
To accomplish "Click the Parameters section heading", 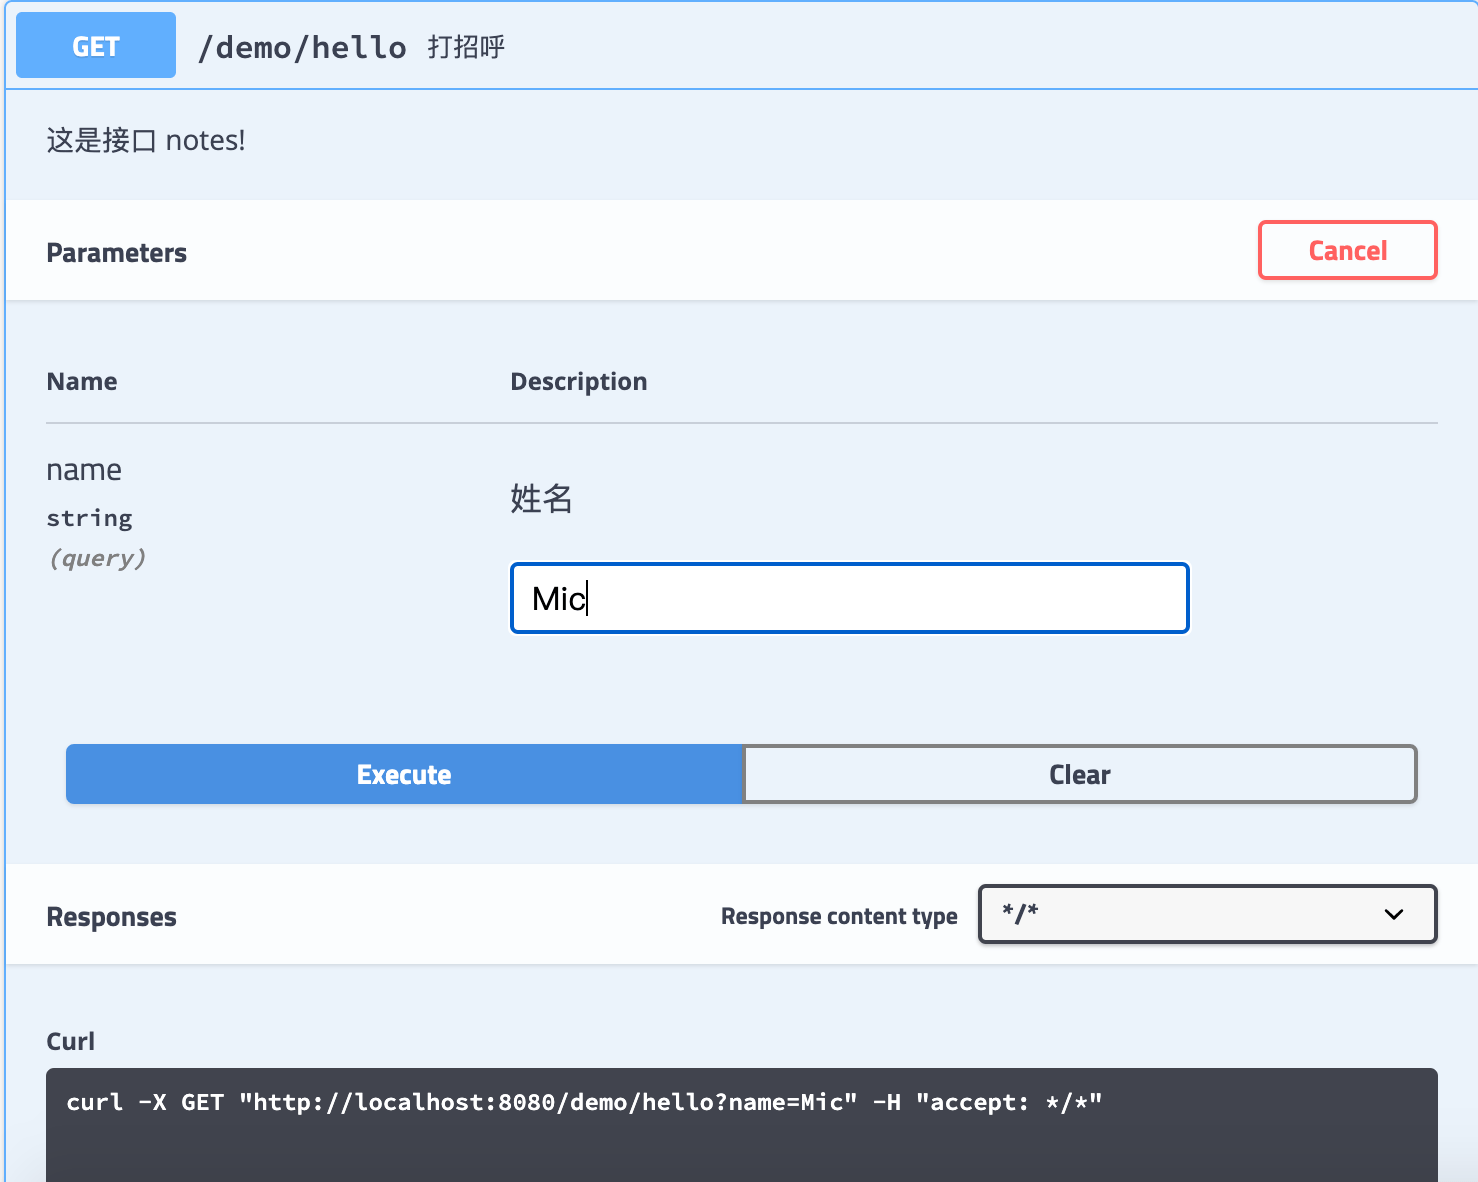I will click(117, 253).
